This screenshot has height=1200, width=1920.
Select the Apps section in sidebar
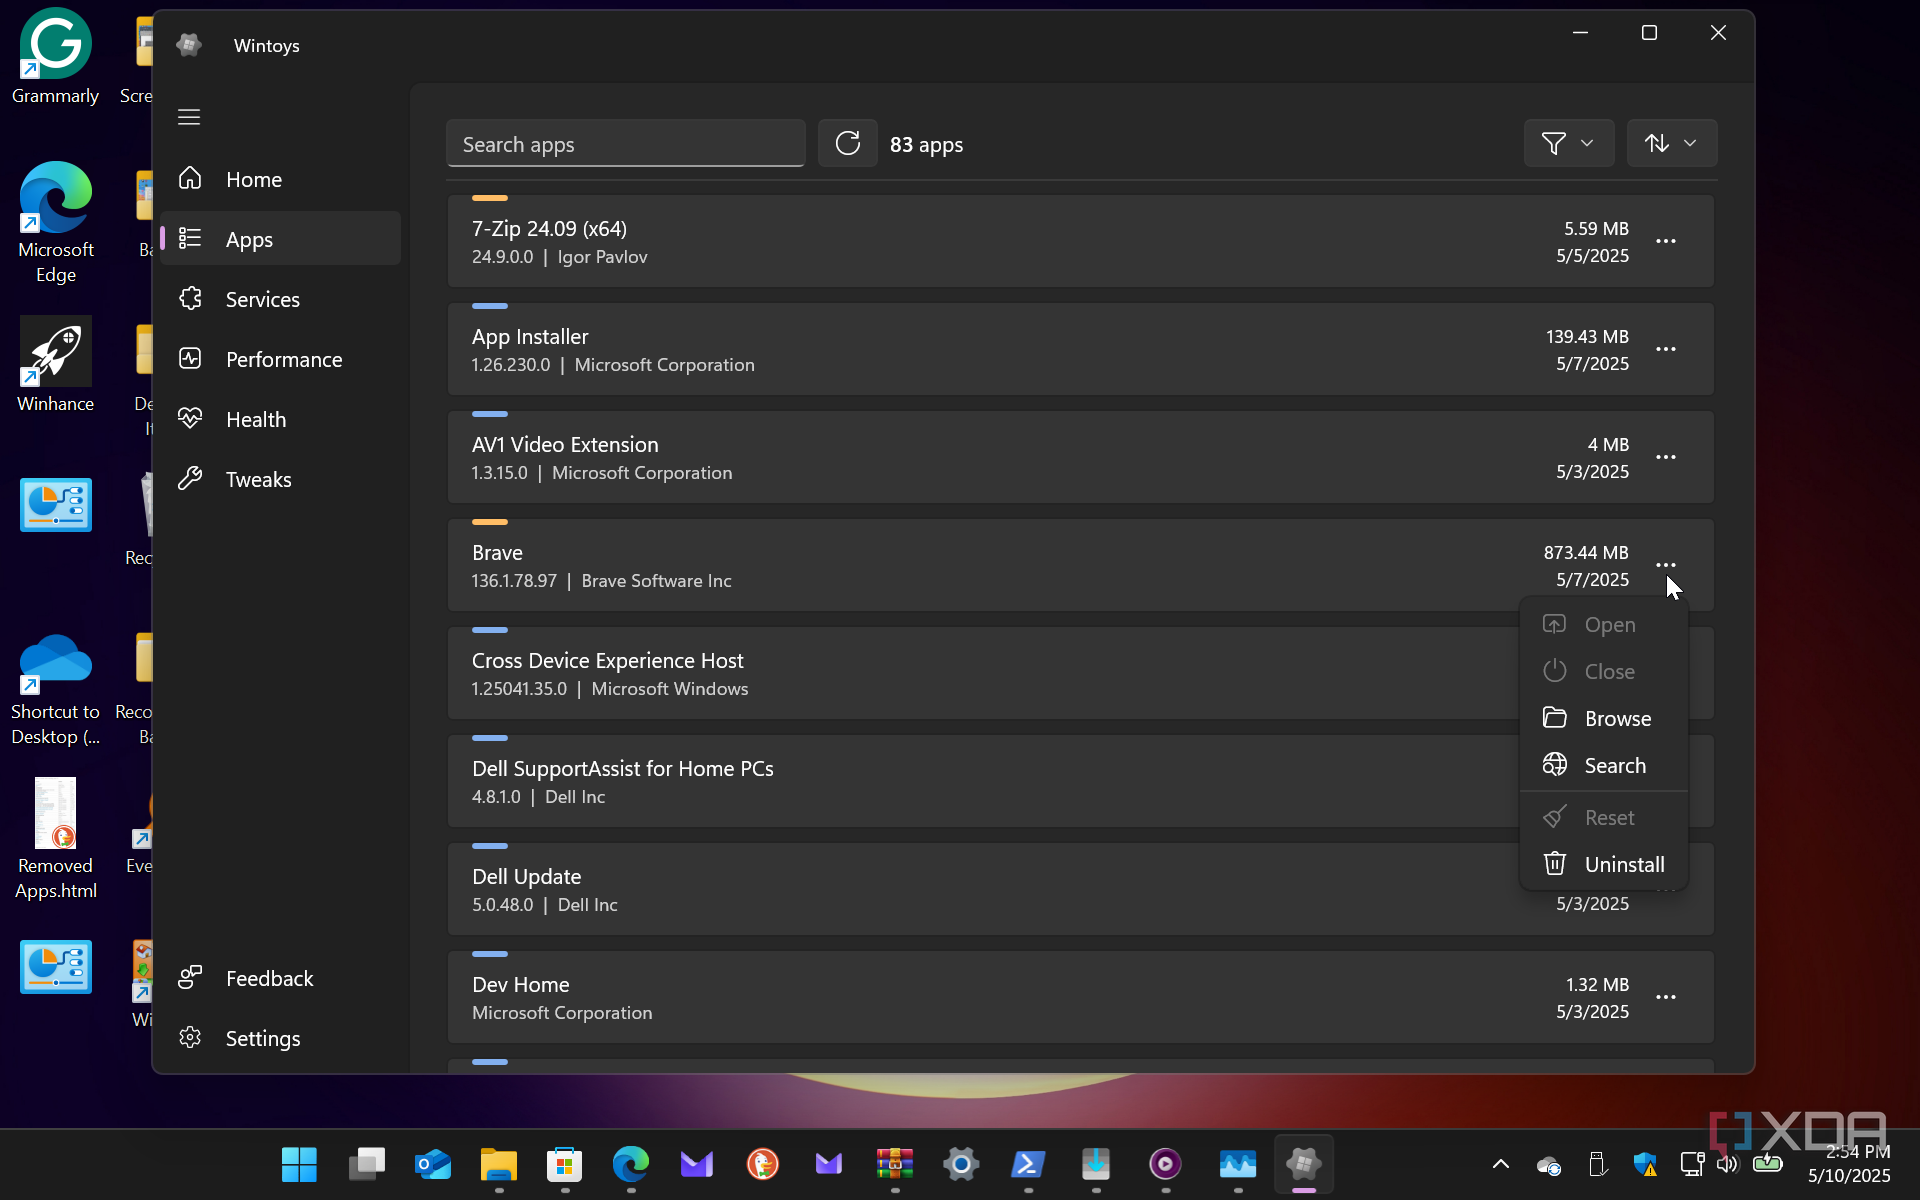280,239
